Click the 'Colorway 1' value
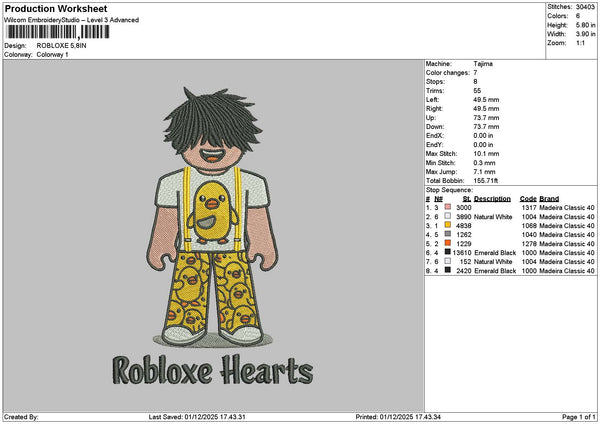Viewport: 600px width, 424px height. tap(52, 55)
